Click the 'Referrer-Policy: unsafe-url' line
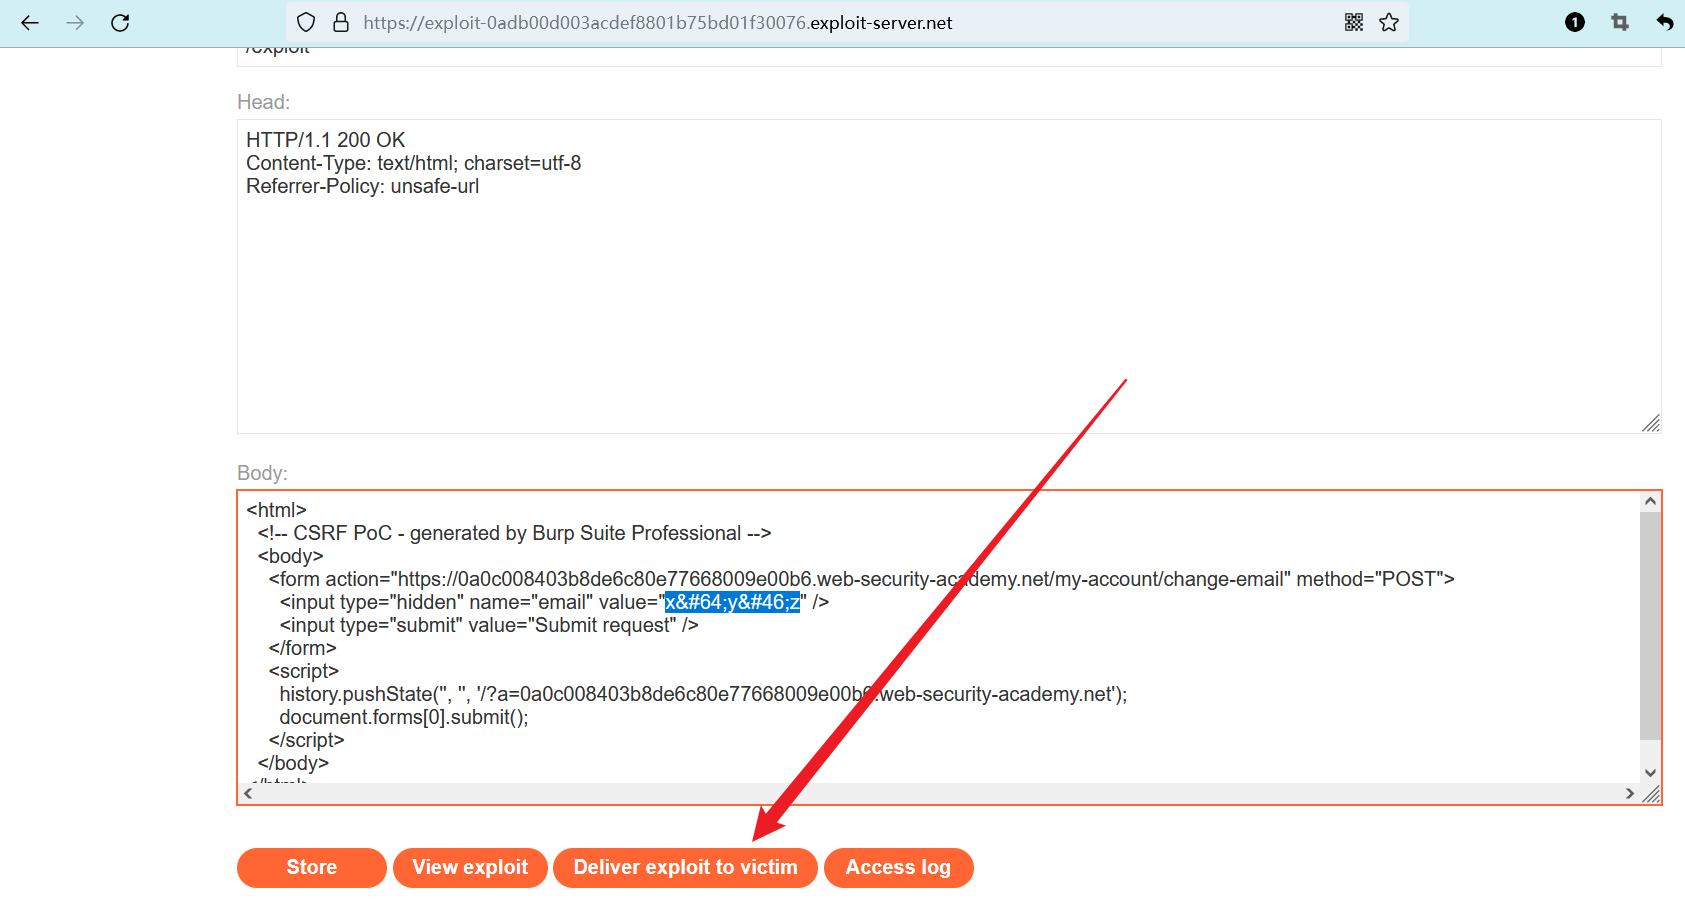The width and height of the screenshot is (1685, 922). click(363, 186)
